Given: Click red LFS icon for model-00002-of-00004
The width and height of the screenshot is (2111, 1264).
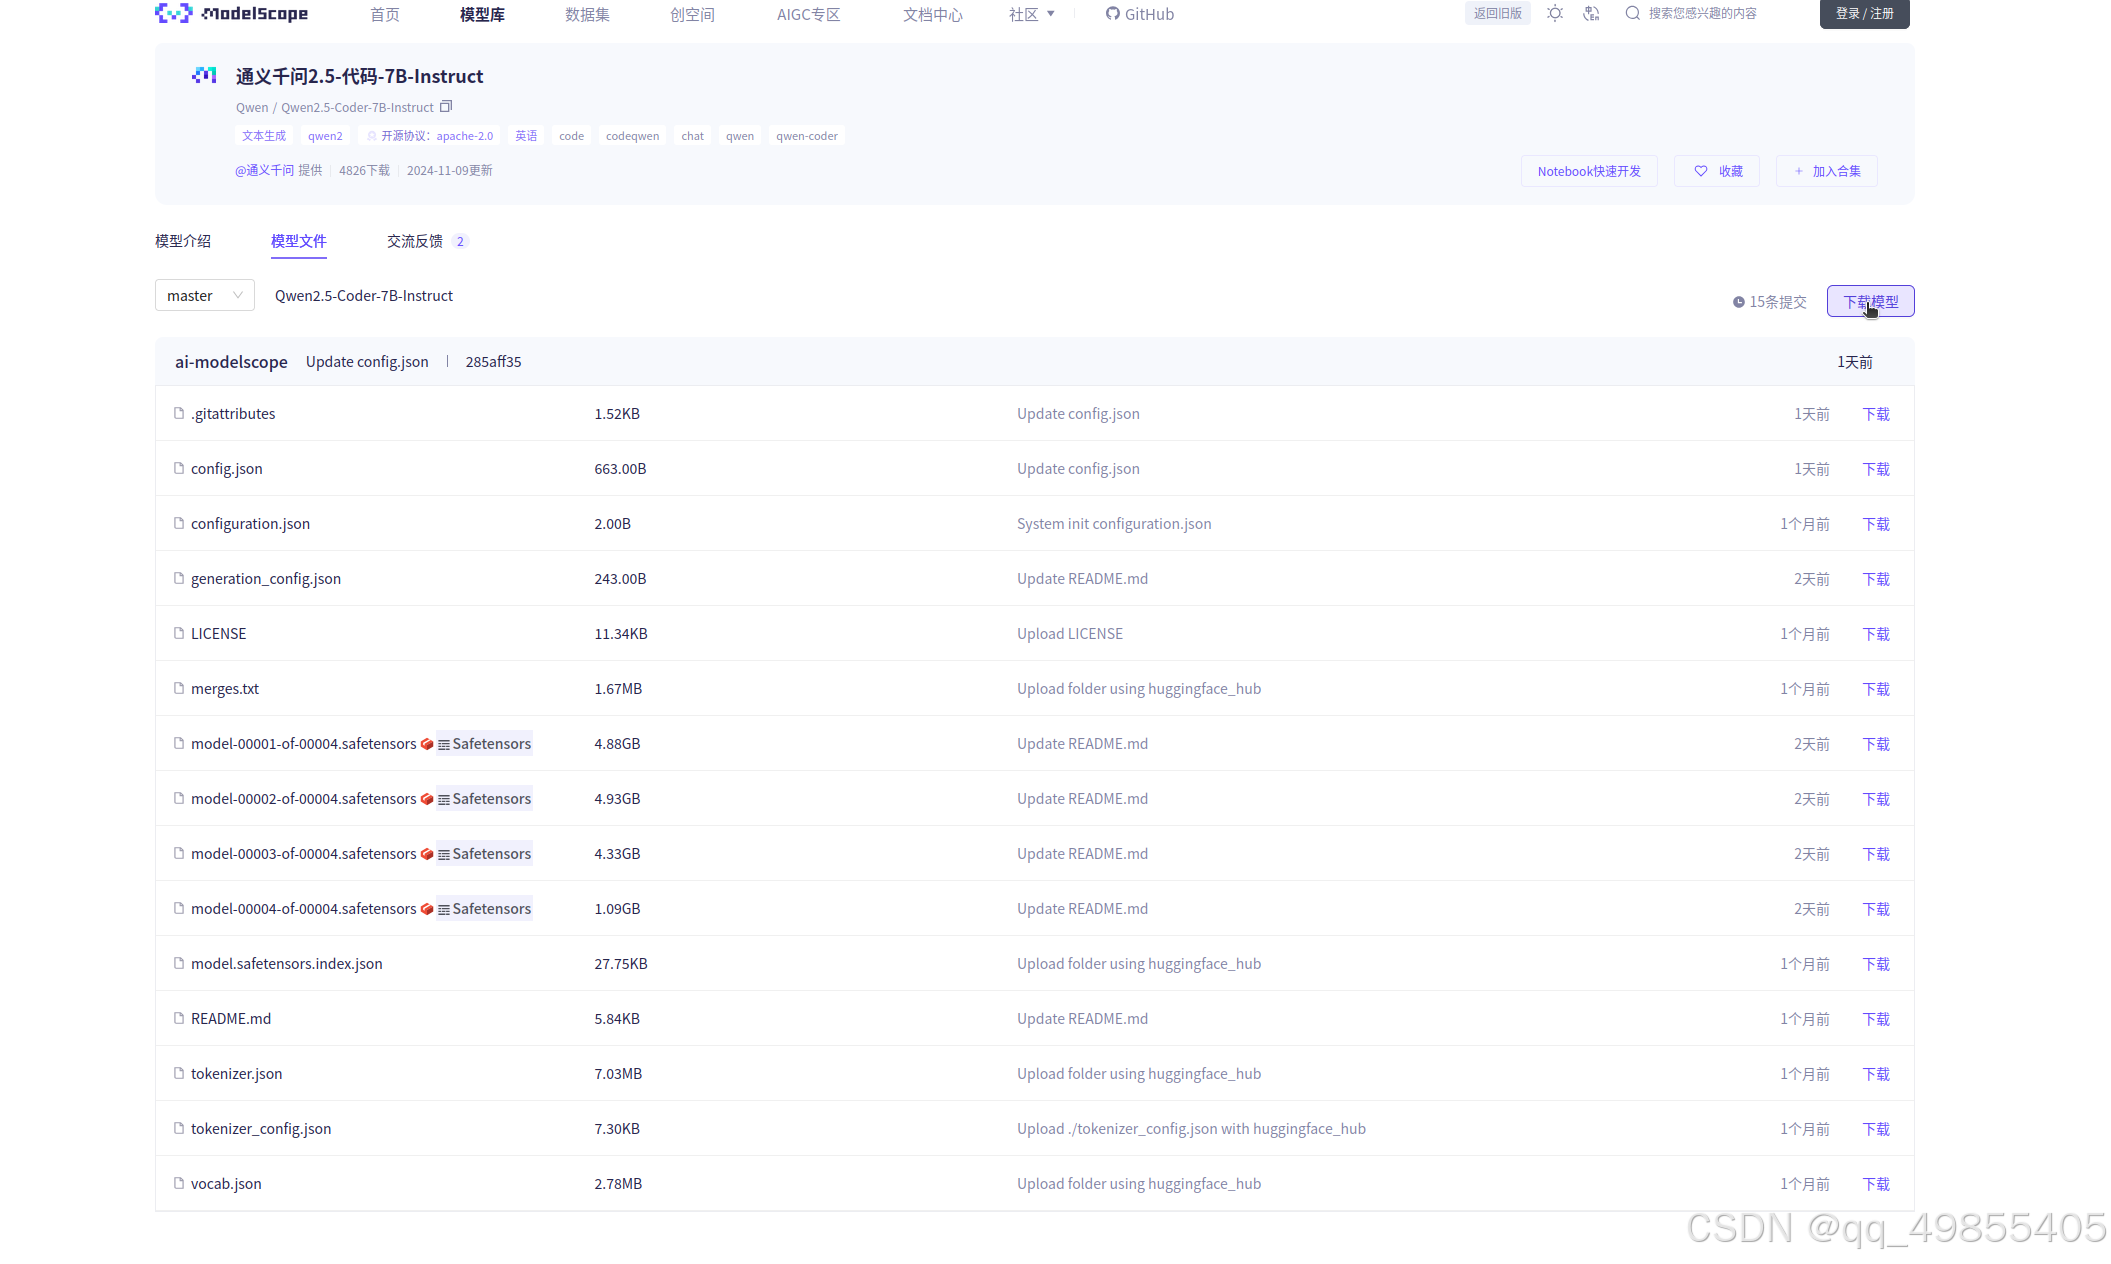Looking at the screenshot, I should pos(427,799).
